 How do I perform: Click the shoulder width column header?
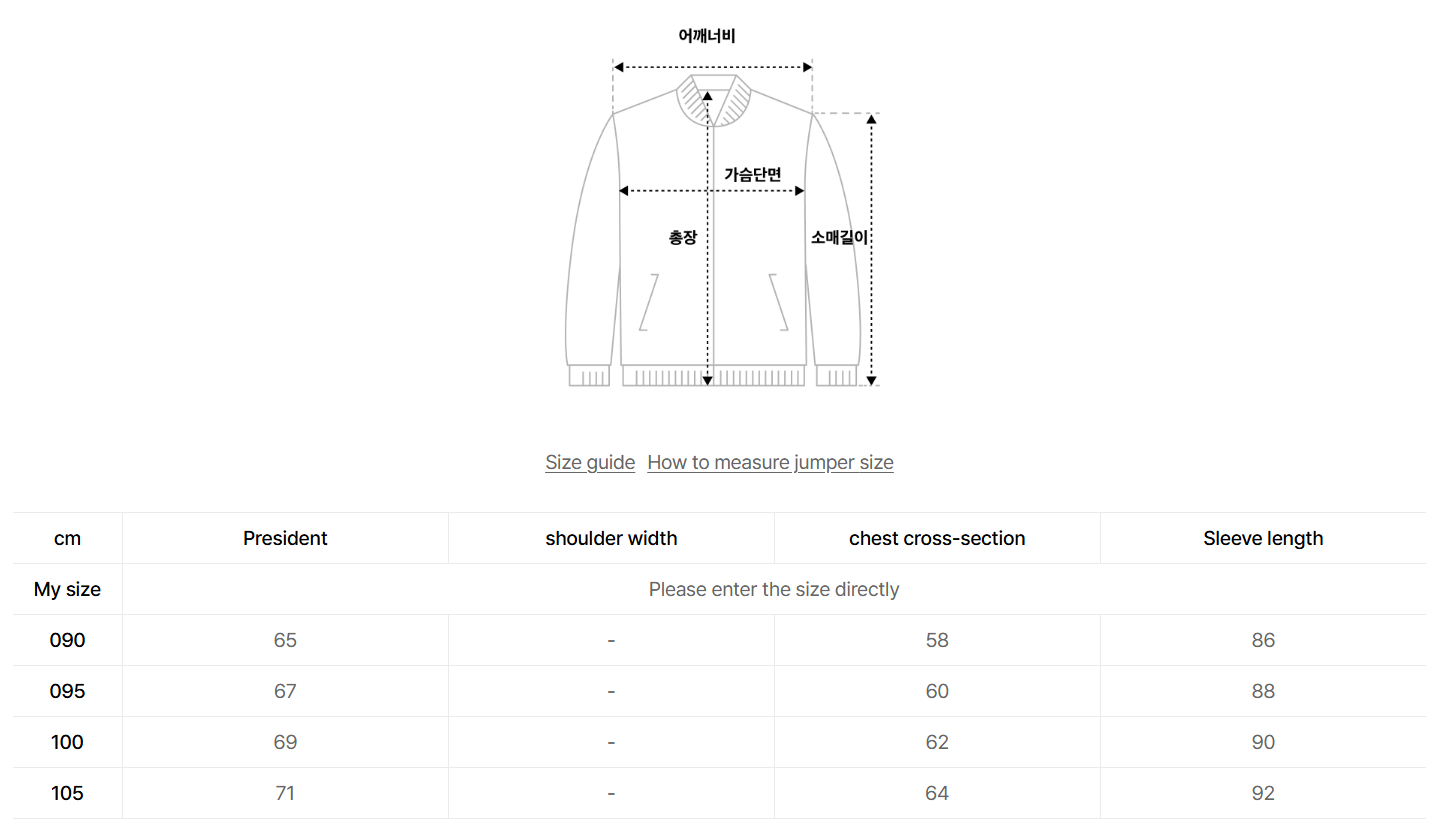click(x=611, y=538)
